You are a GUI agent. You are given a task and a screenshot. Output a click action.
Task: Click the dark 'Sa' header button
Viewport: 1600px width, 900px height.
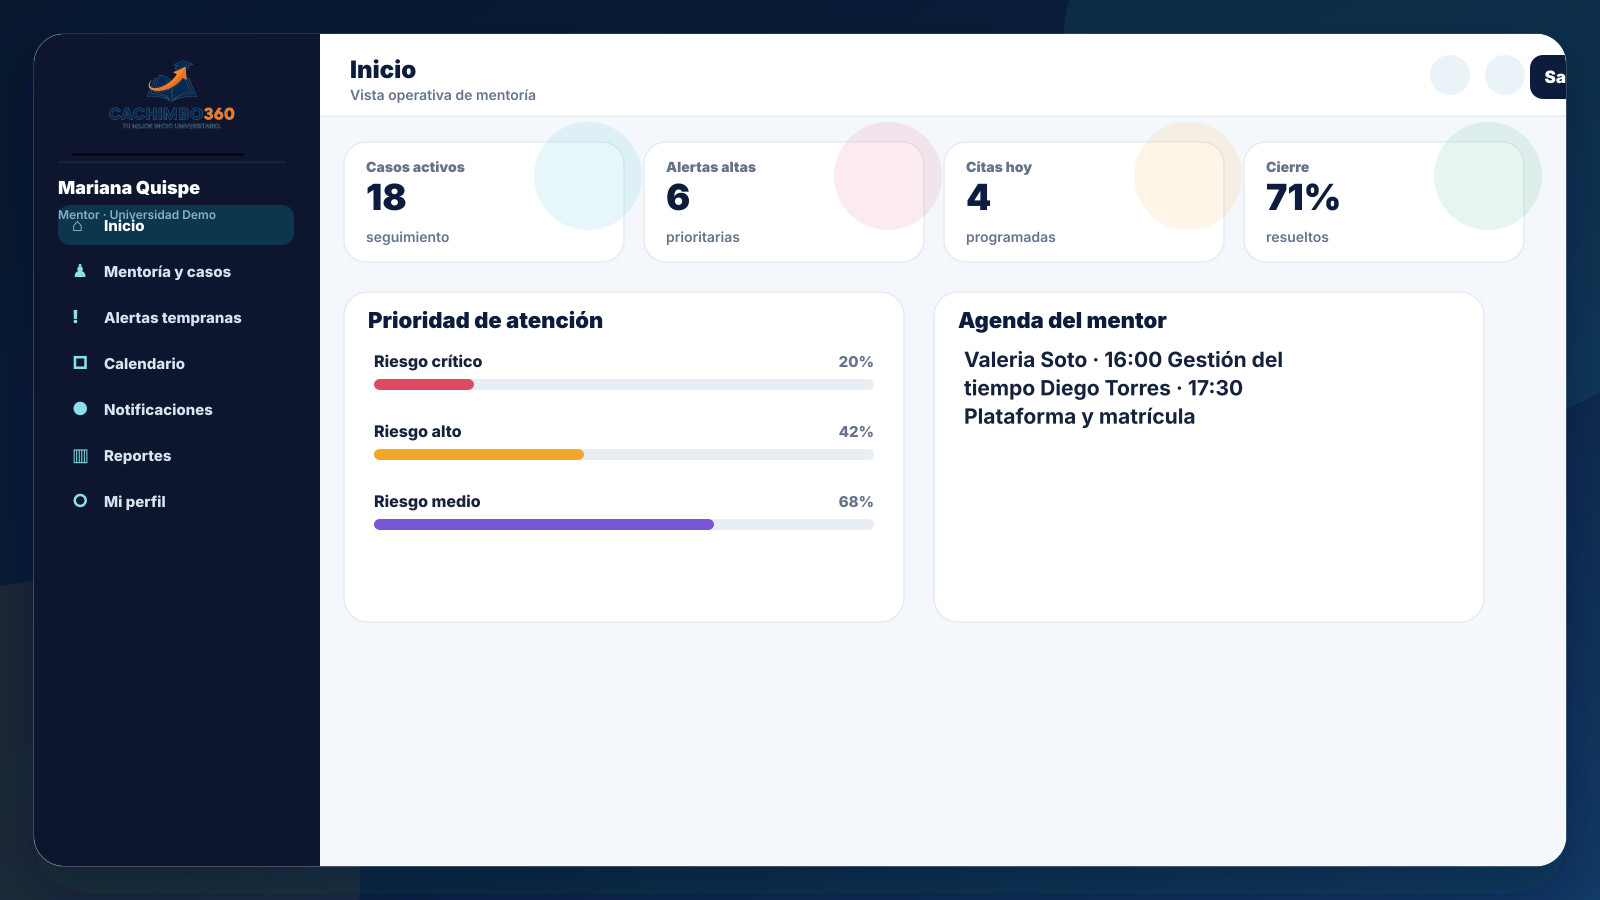tap(1548, 77)
